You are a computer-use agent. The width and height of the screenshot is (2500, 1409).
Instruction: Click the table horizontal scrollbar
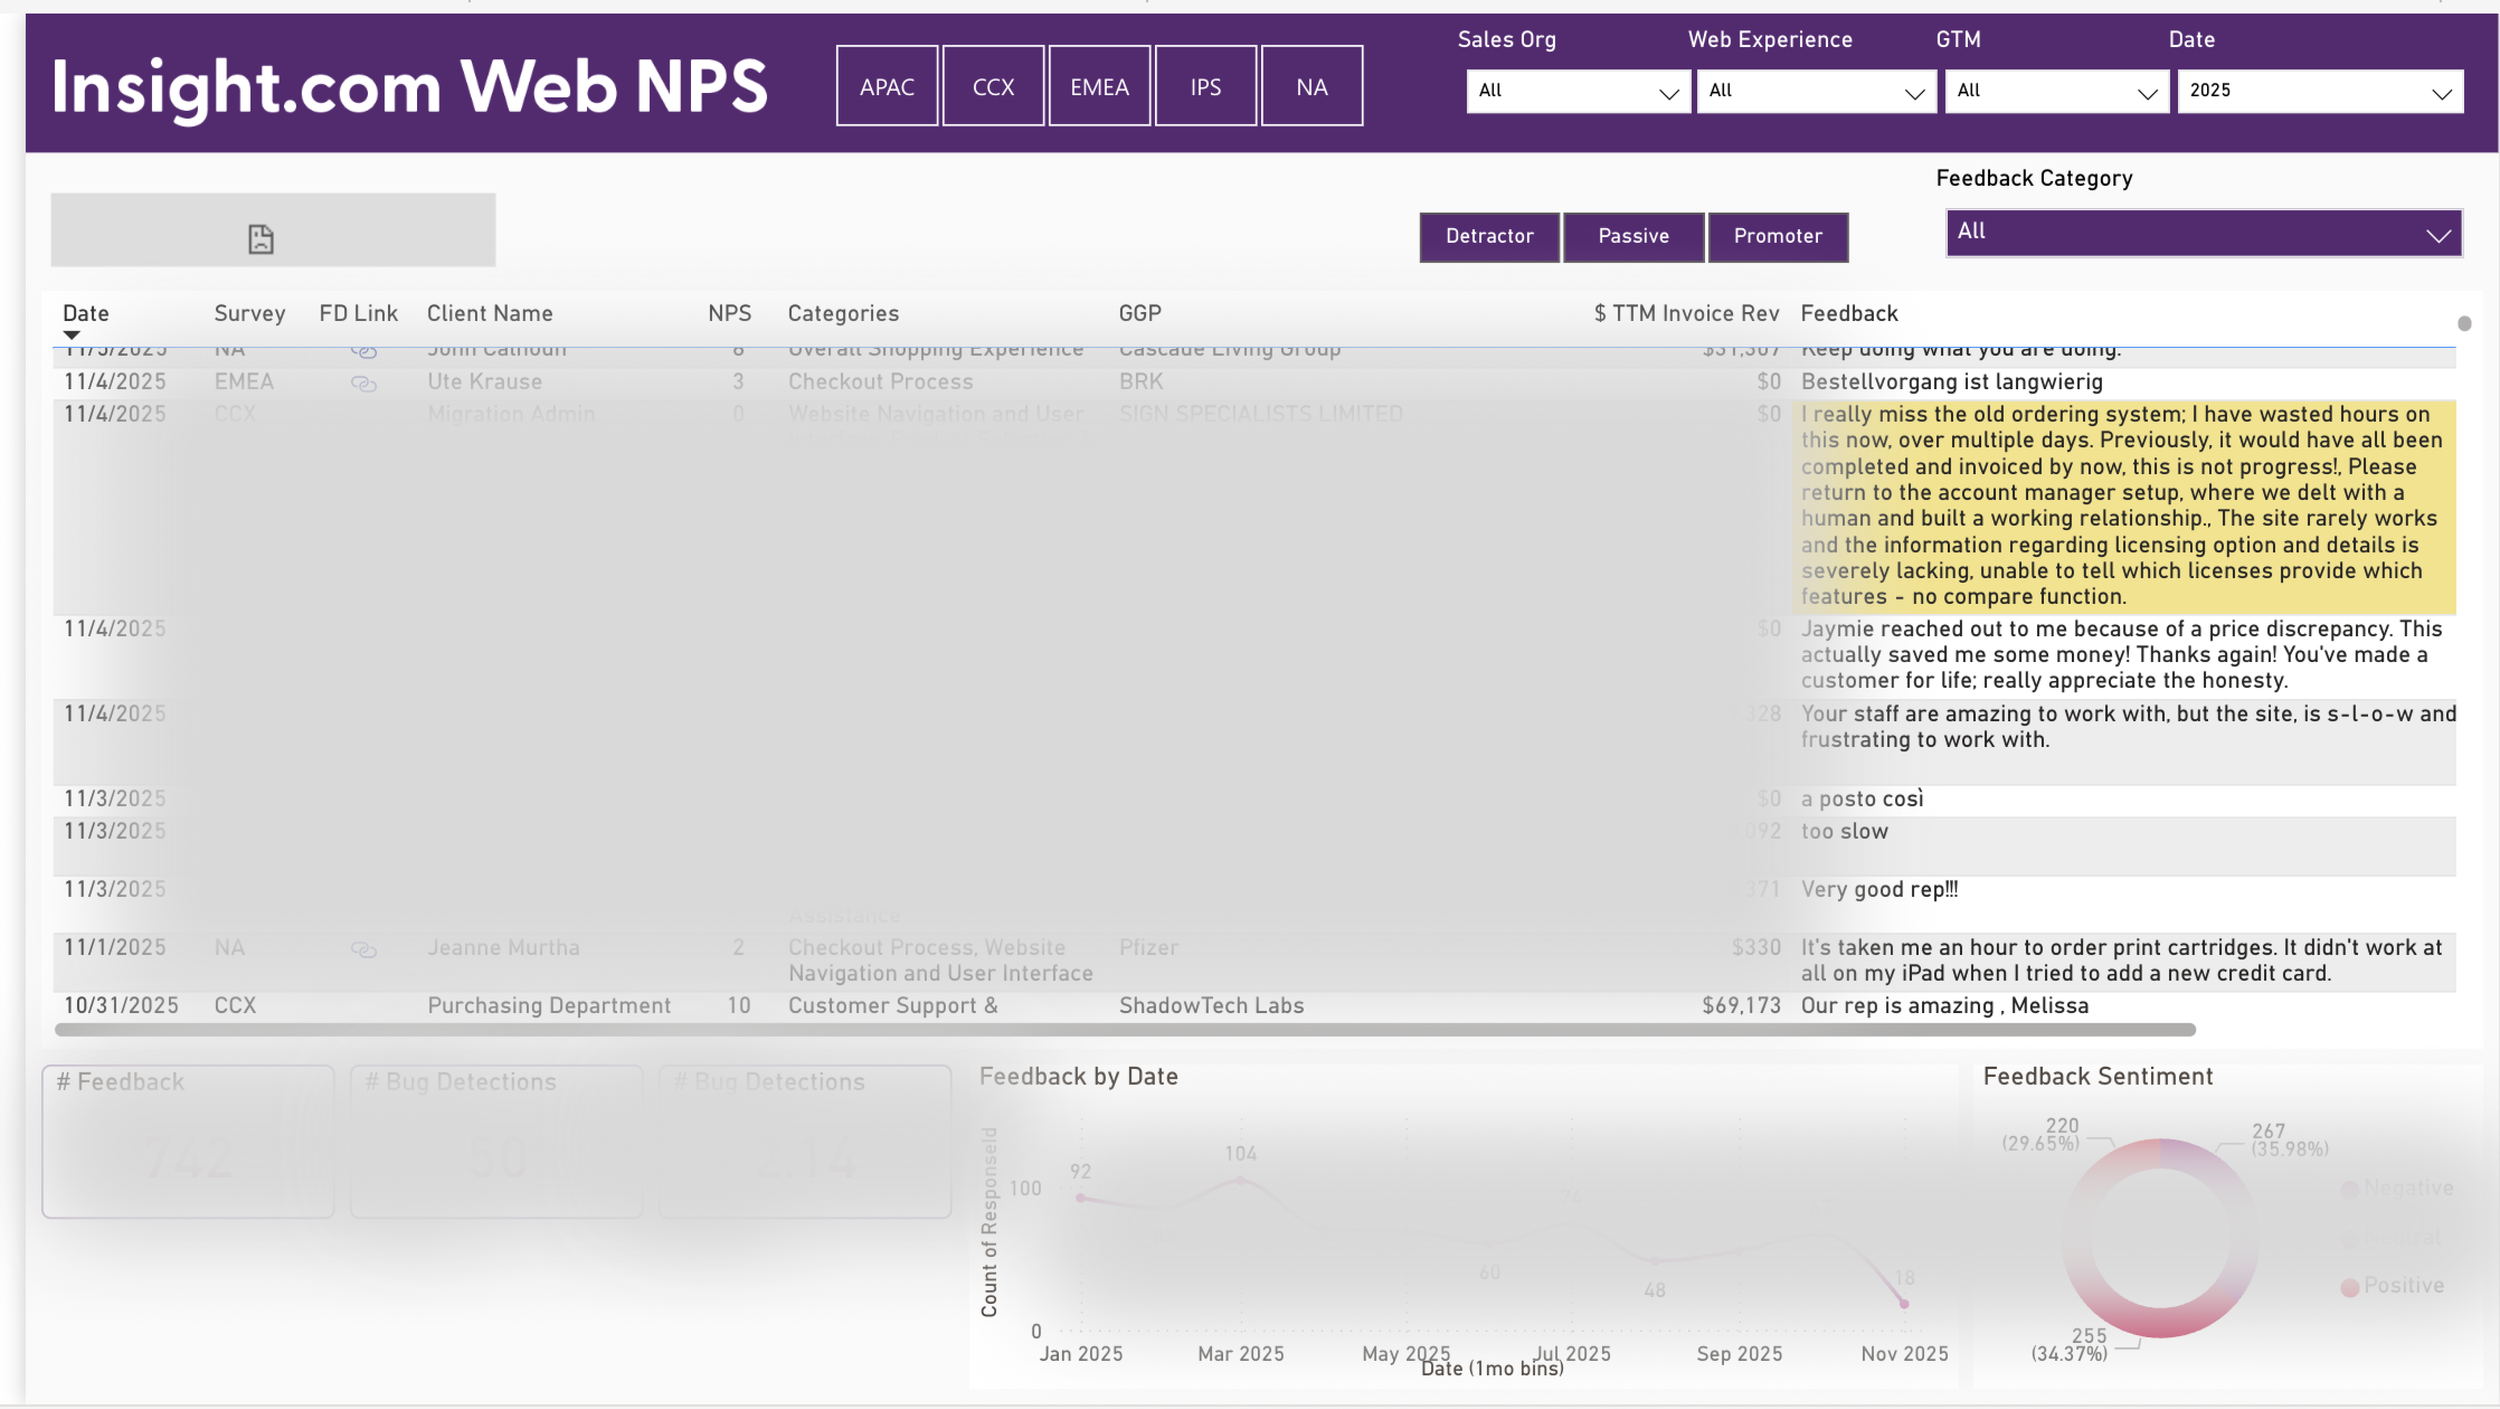tap(1123, 1029)
